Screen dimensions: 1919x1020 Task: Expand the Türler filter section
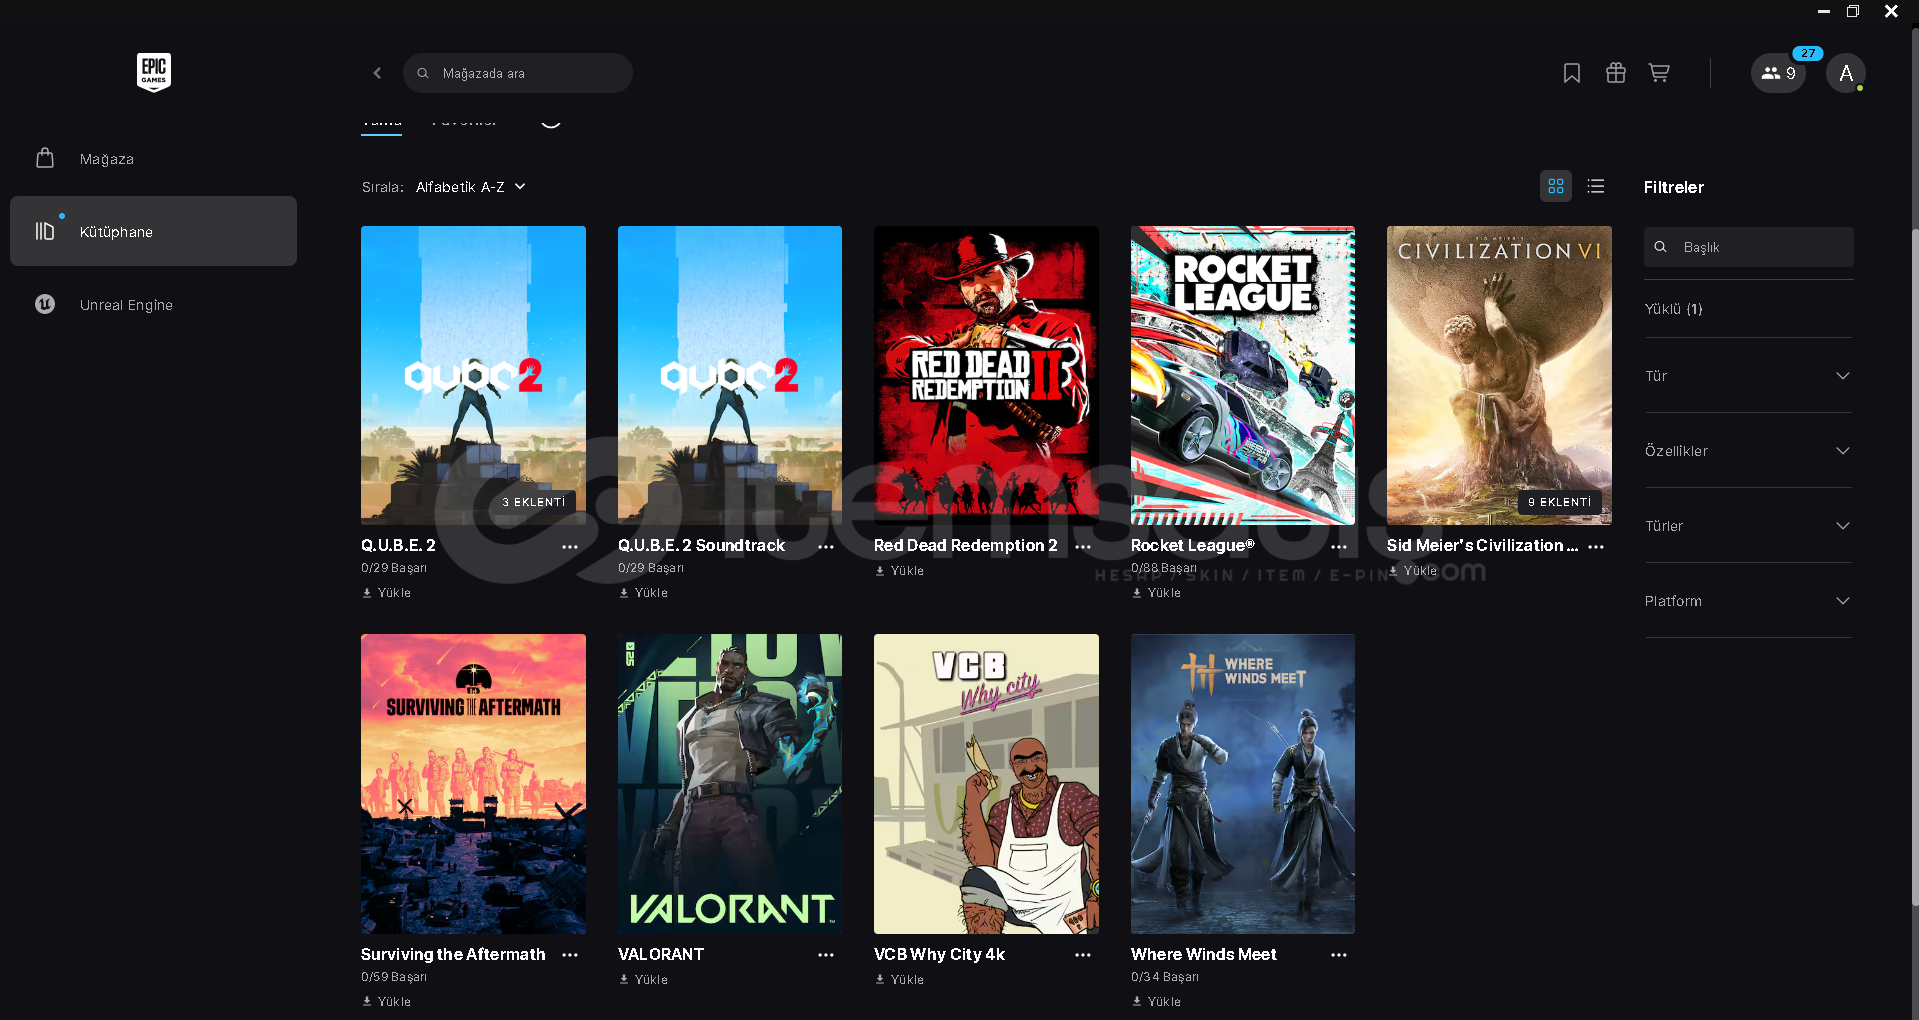1748,526
